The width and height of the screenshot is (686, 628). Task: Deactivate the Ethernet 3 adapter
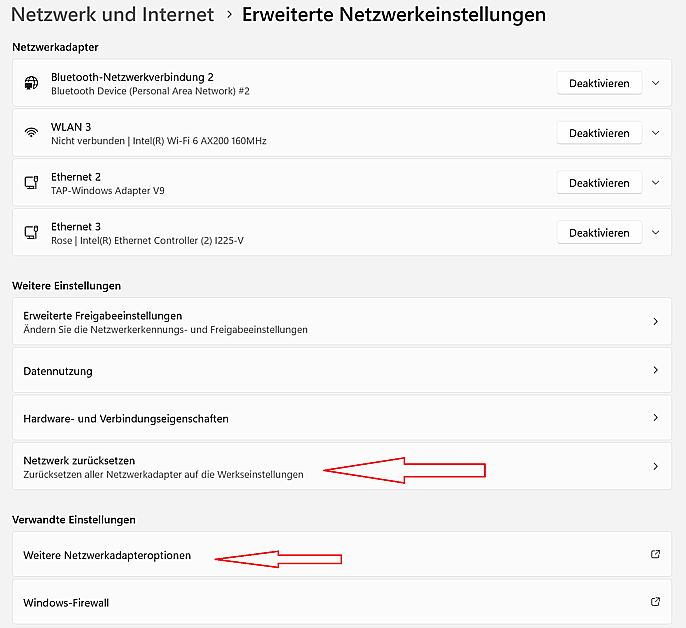(x=599, y=233)
